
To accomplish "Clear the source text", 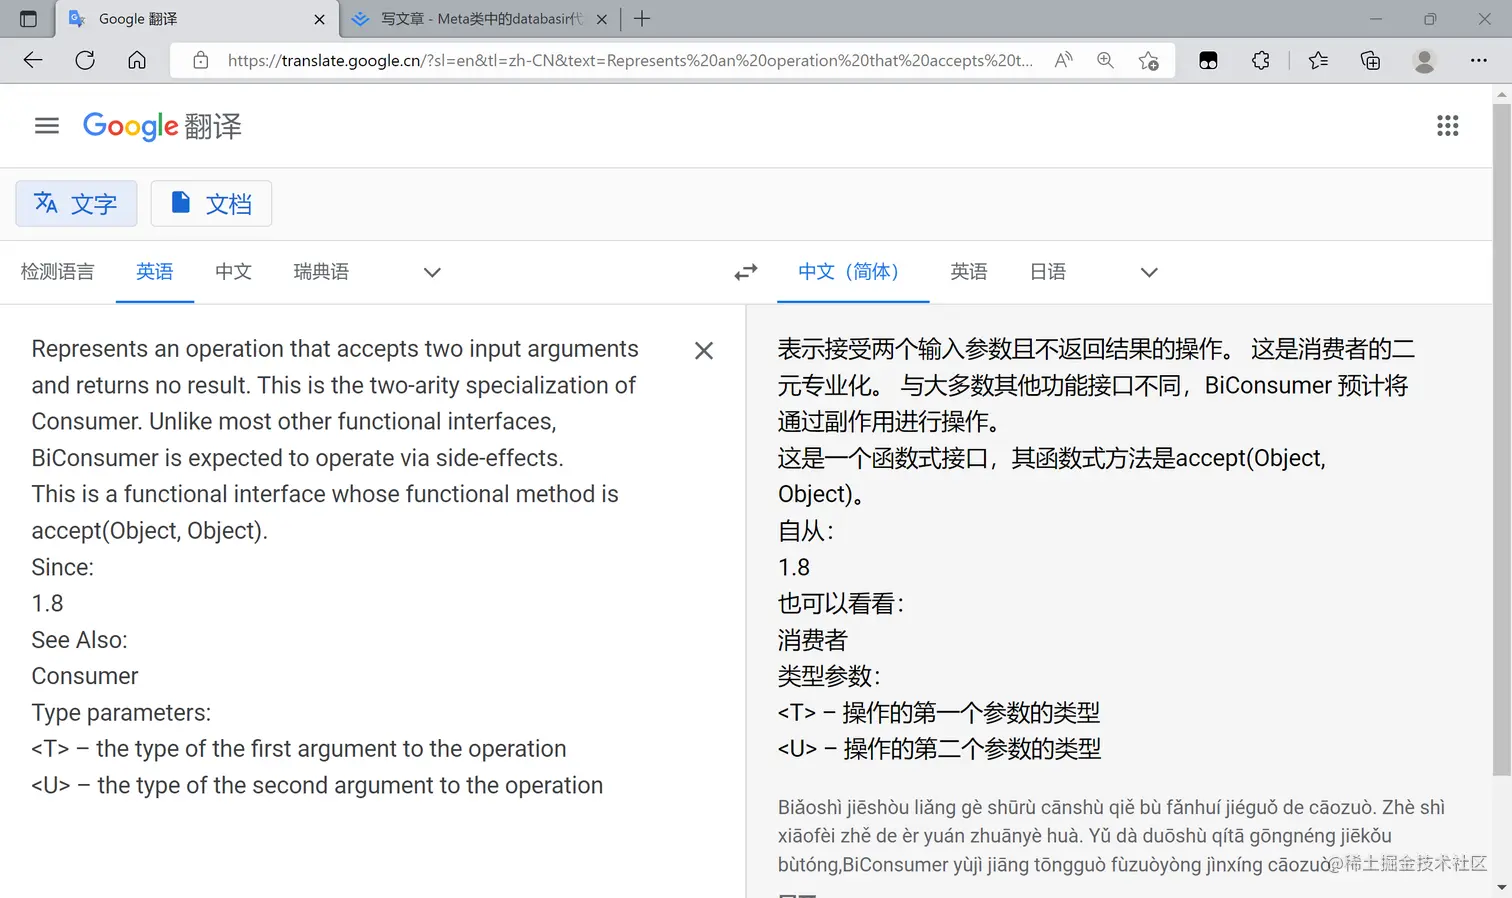I will (x=704, y=350).
